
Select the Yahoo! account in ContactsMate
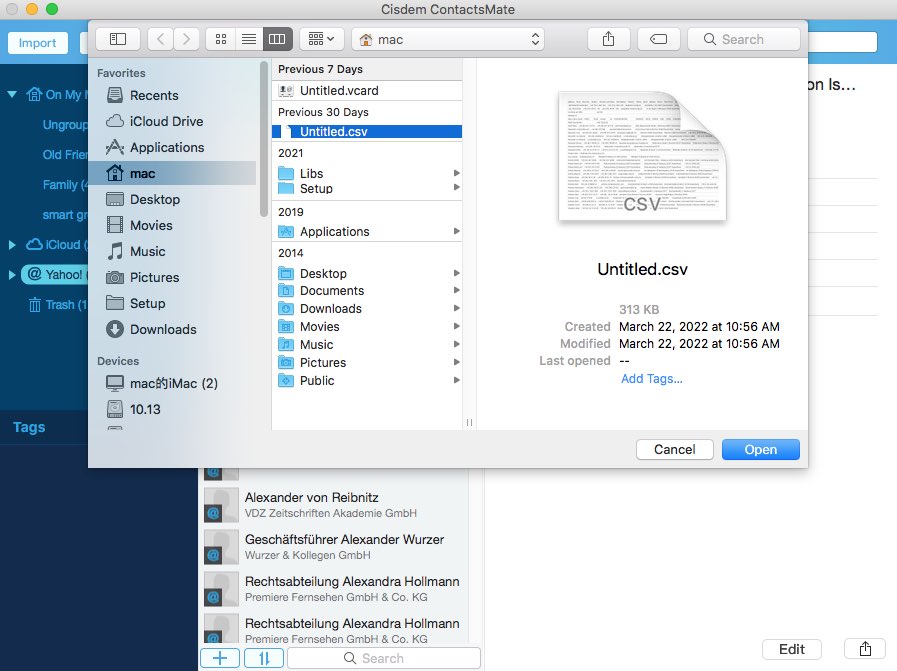coord(55,275)
